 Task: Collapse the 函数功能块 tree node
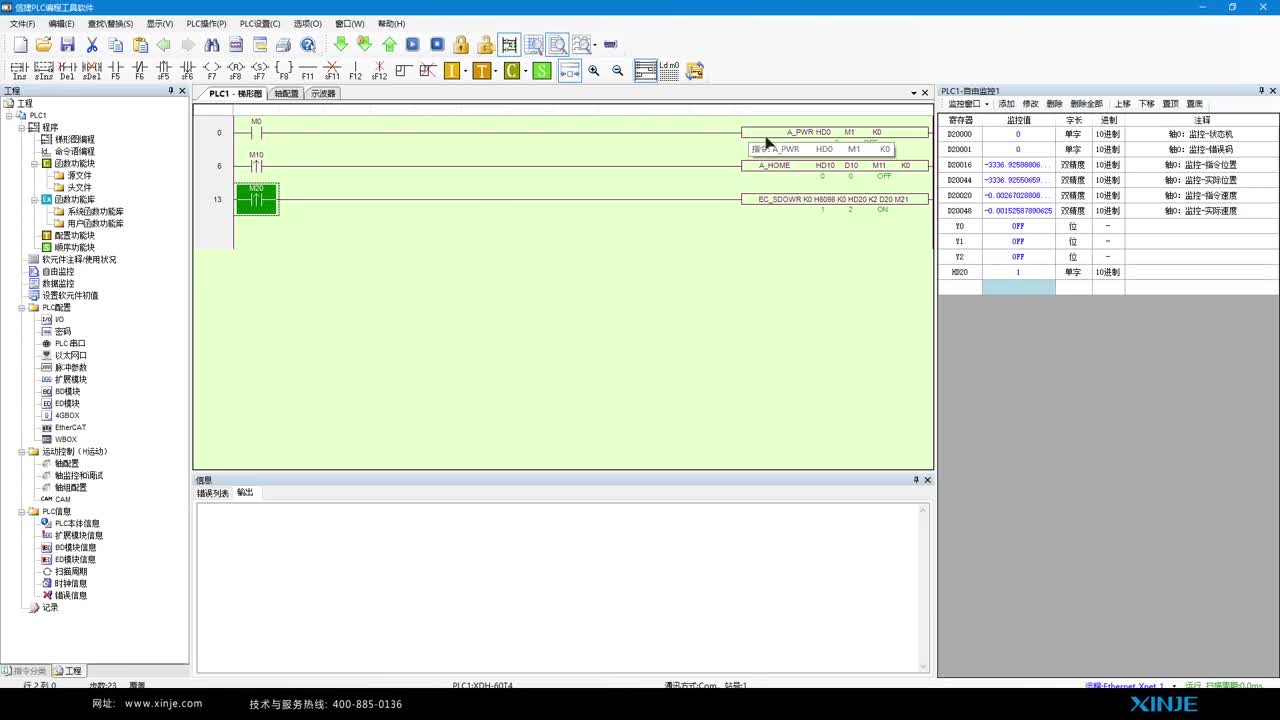[x=33, y=163]
